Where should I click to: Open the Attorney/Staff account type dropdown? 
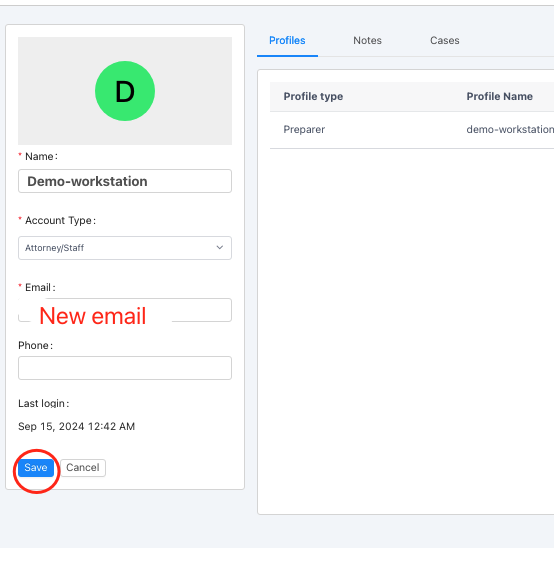pos(125,248)
